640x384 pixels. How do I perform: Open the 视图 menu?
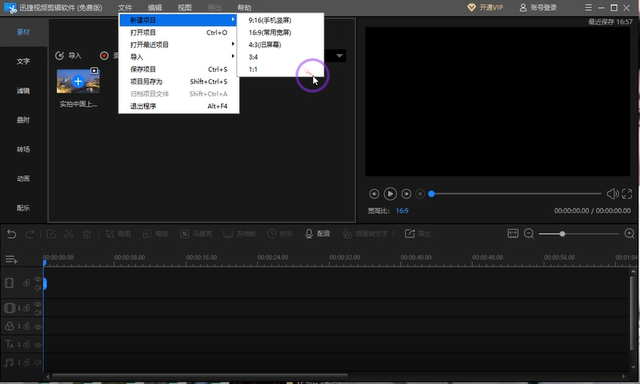184,8
